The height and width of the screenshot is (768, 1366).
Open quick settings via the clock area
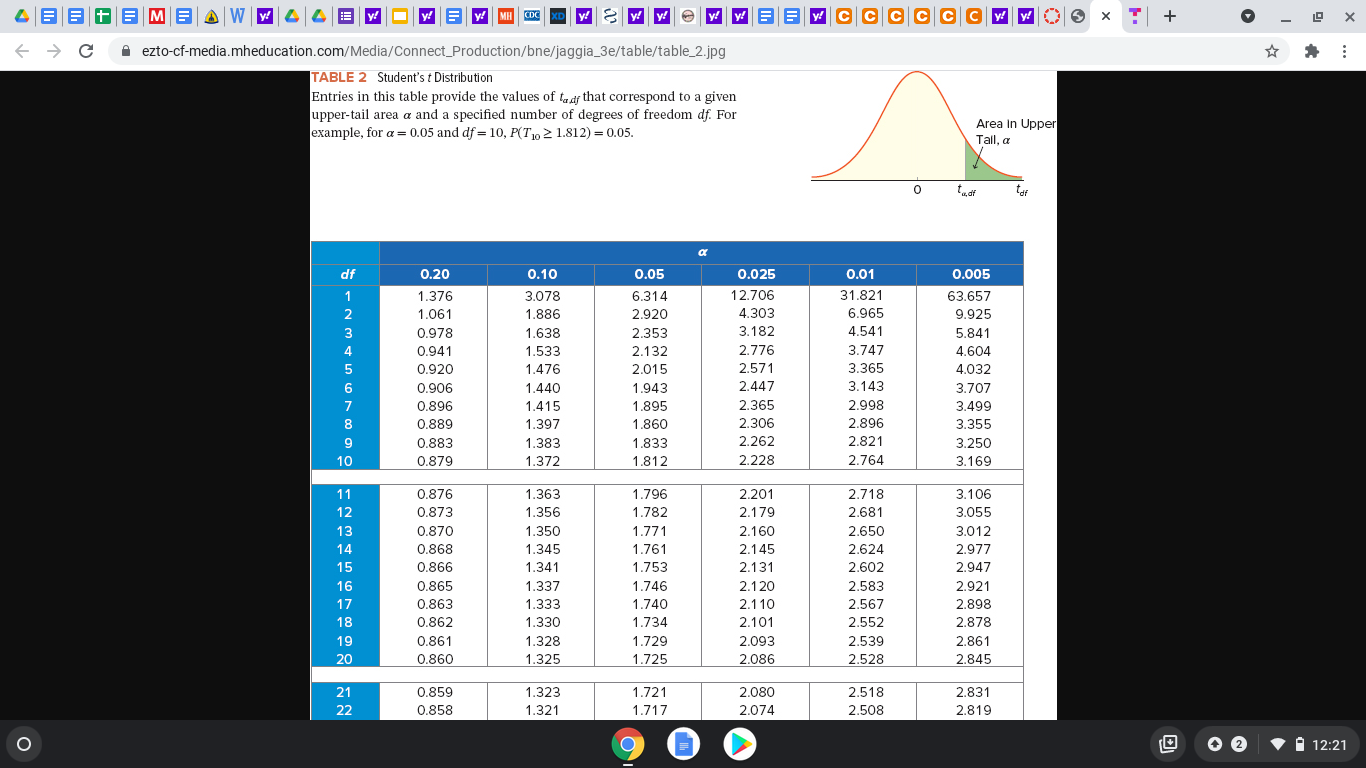click(x=1330, y=744)
